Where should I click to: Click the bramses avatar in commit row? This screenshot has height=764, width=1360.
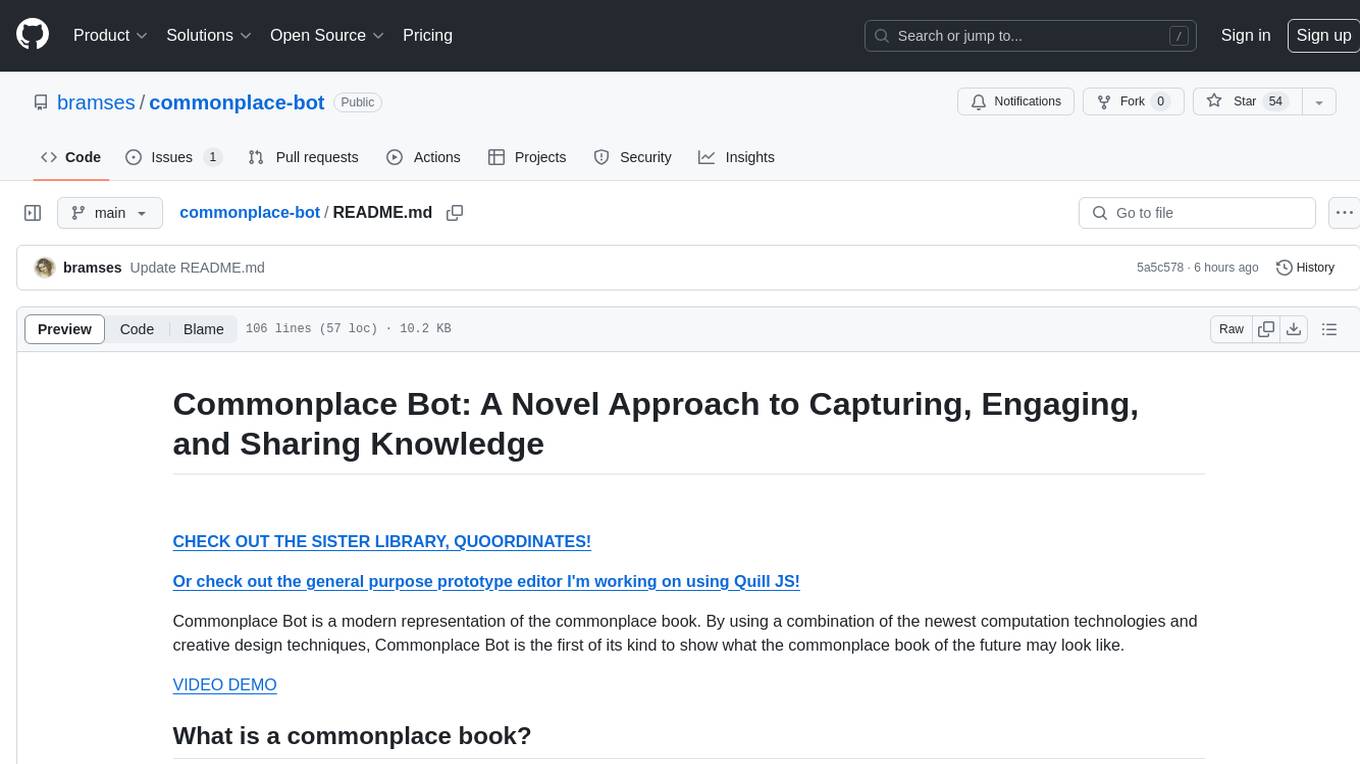tap(44, 268)
